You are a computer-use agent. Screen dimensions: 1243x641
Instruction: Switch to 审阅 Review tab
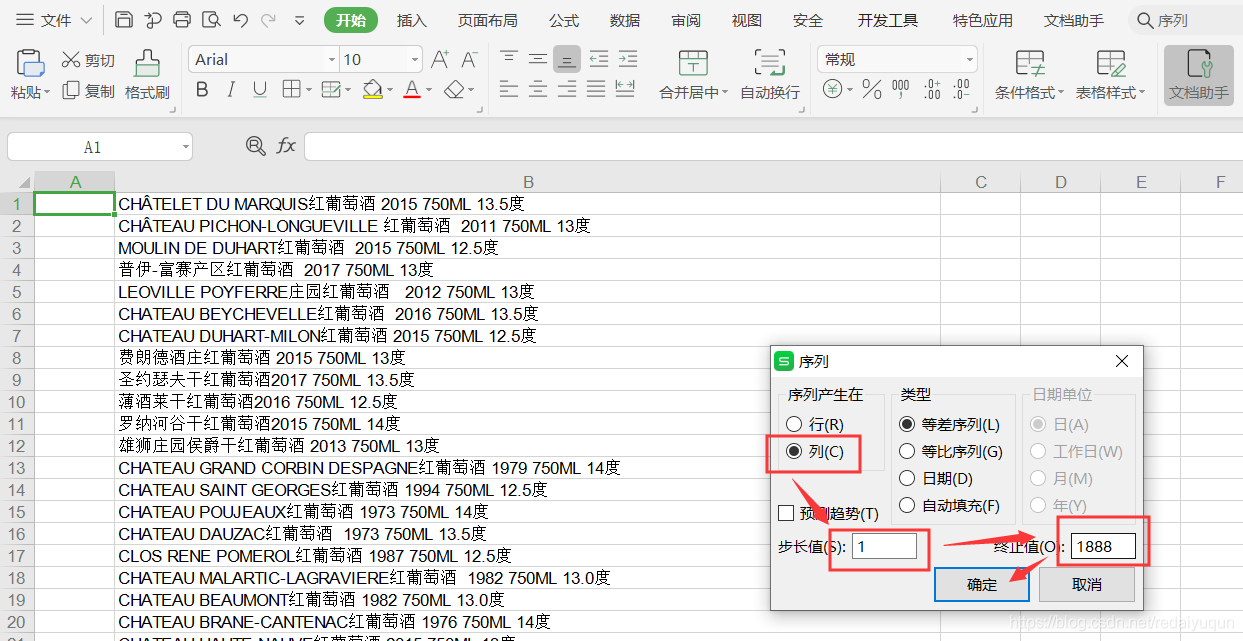(686, 20)
